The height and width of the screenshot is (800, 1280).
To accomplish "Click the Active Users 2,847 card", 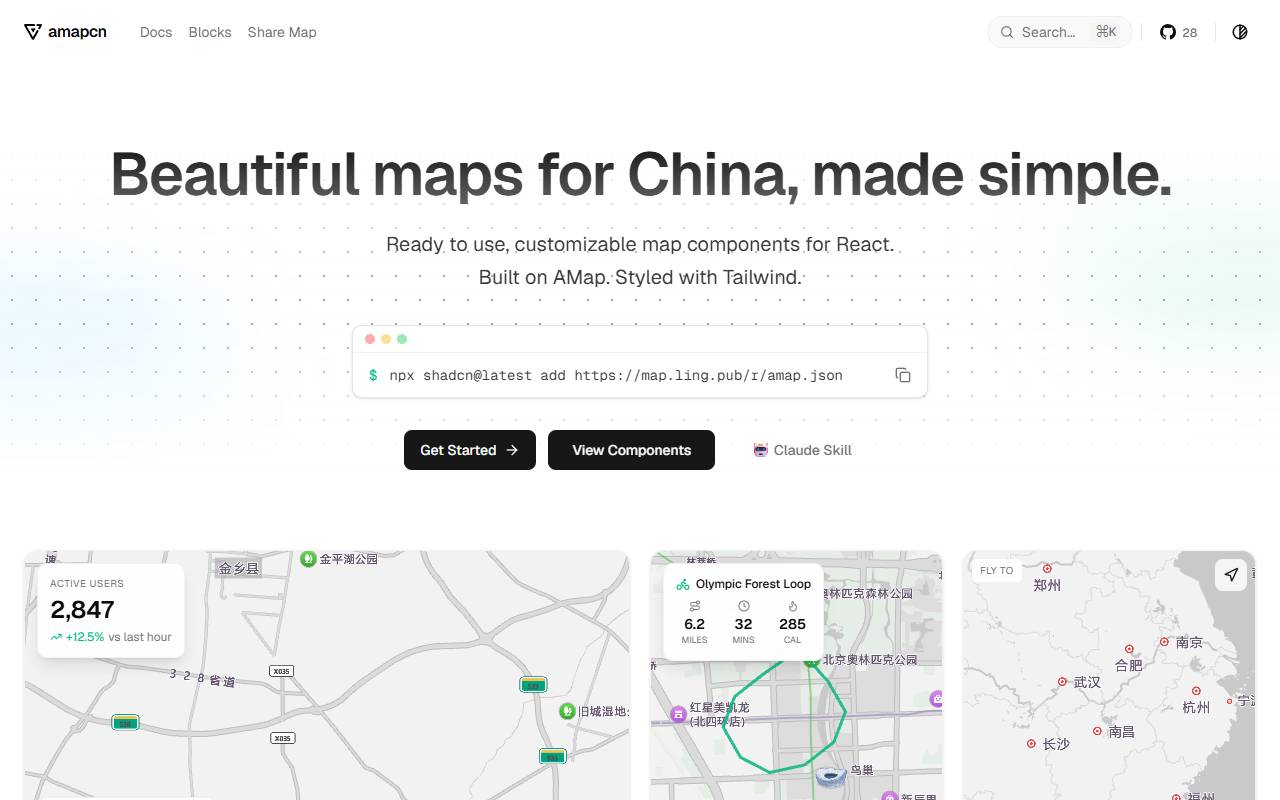I will [111, 610].
